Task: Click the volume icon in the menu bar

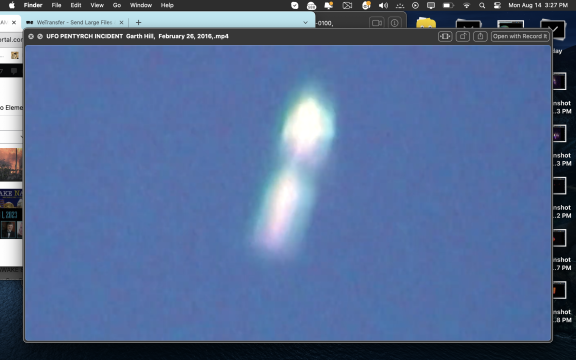Action: tap(383, 5)
